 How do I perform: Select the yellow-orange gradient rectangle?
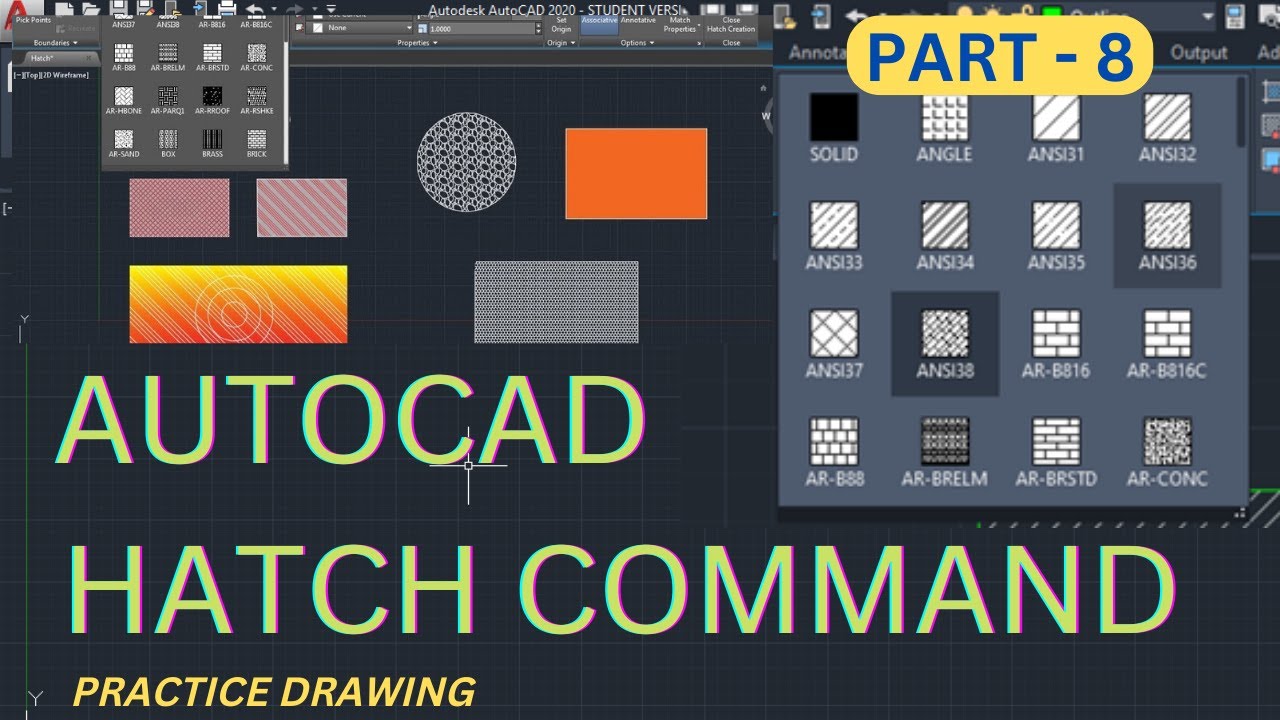[238, 304]
